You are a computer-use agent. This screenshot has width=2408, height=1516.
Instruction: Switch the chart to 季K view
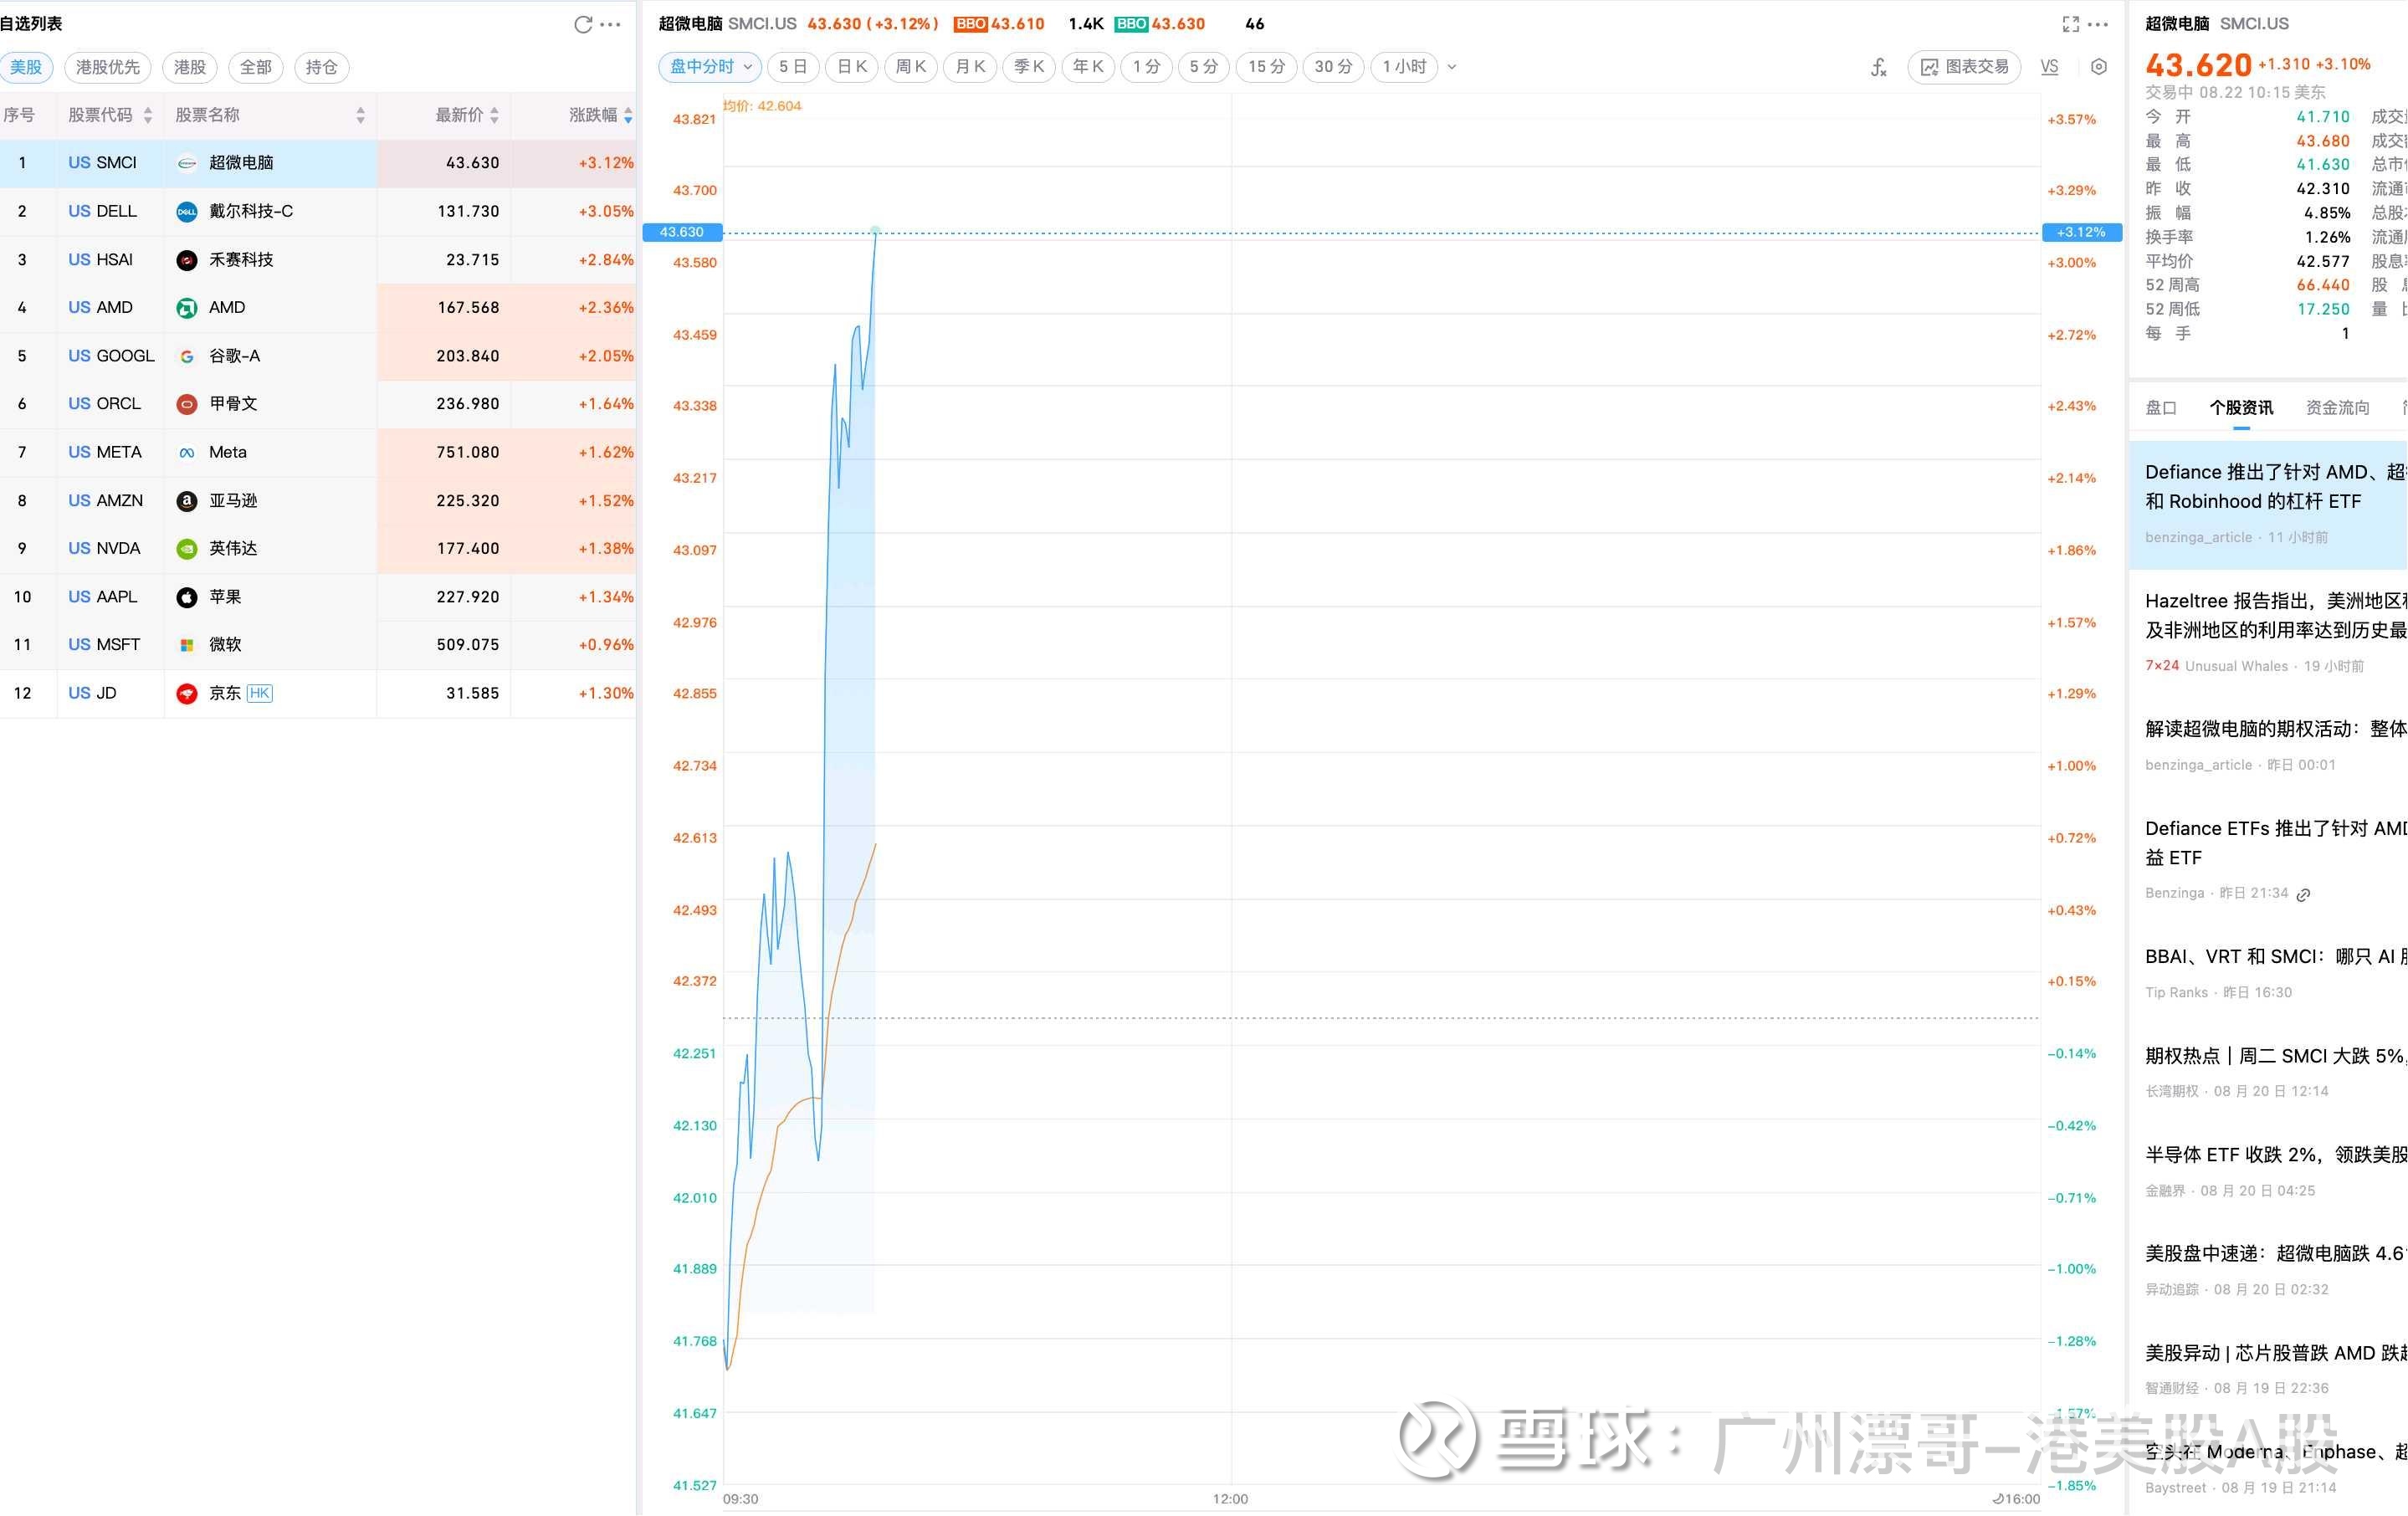click(1029, 67)
